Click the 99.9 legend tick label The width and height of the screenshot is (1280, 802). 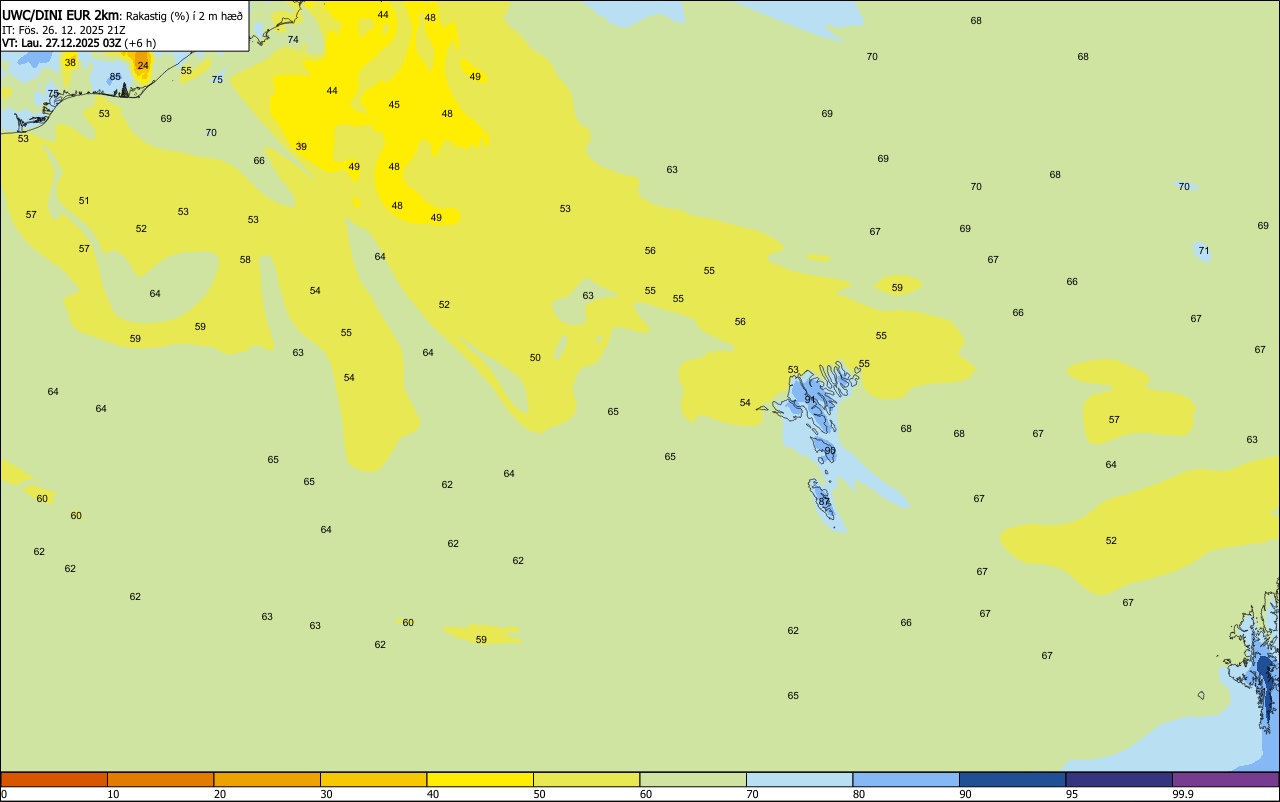(1183, 794)
